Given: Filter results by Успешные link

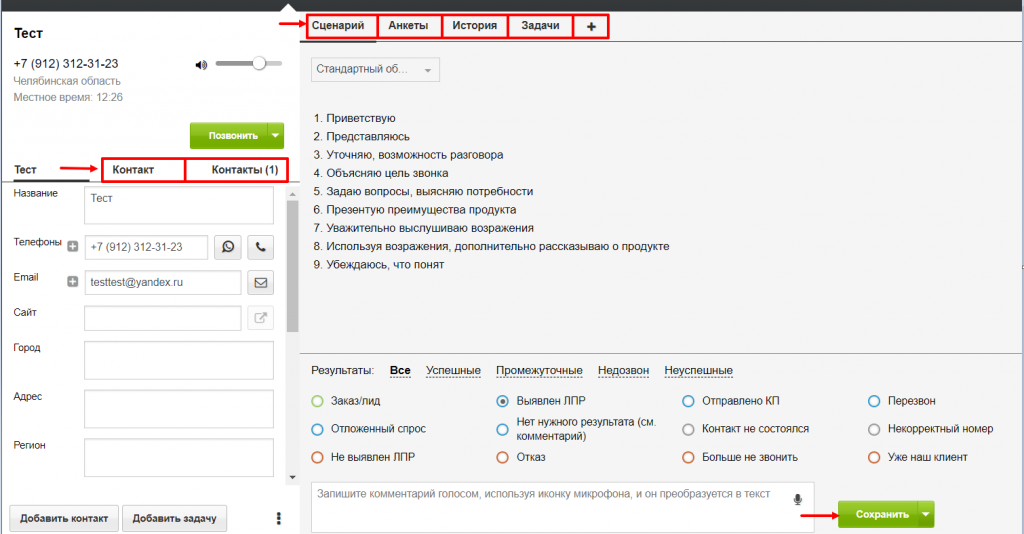Looking at the screenshot, I should click(453, 370).
